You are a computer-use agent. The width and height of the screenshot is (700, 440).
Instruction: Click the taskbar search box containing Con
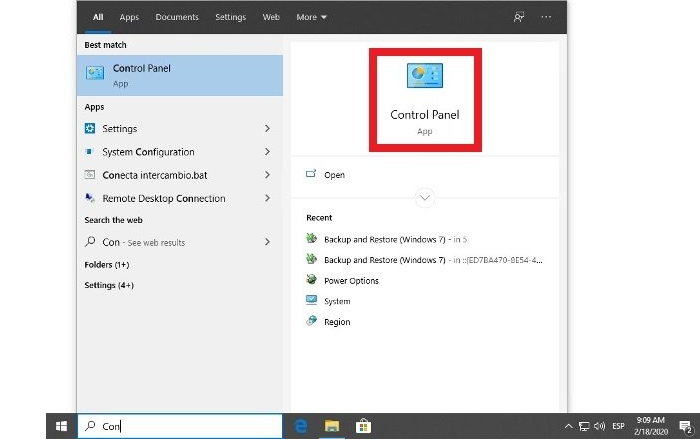point(180,426)
